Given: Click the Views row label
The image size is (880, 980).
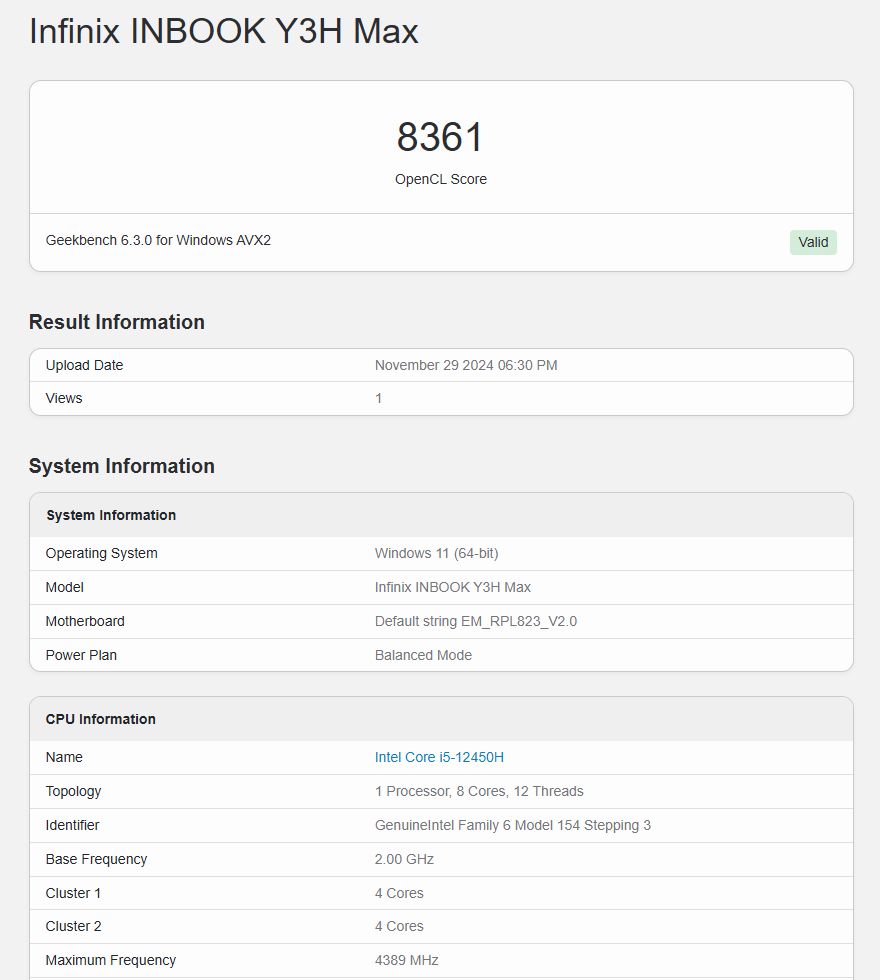Looking at the screenshot, I should (64, 398).
